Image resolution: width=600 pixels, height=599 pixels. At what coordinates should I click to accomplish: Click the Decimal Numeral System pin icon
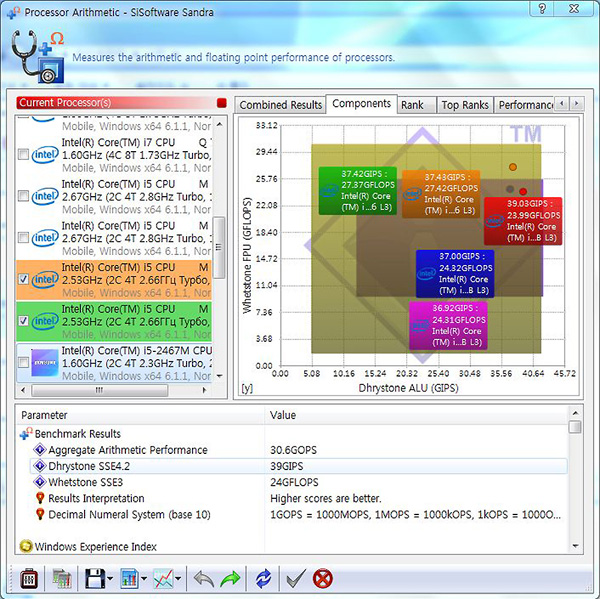(40, 514)
